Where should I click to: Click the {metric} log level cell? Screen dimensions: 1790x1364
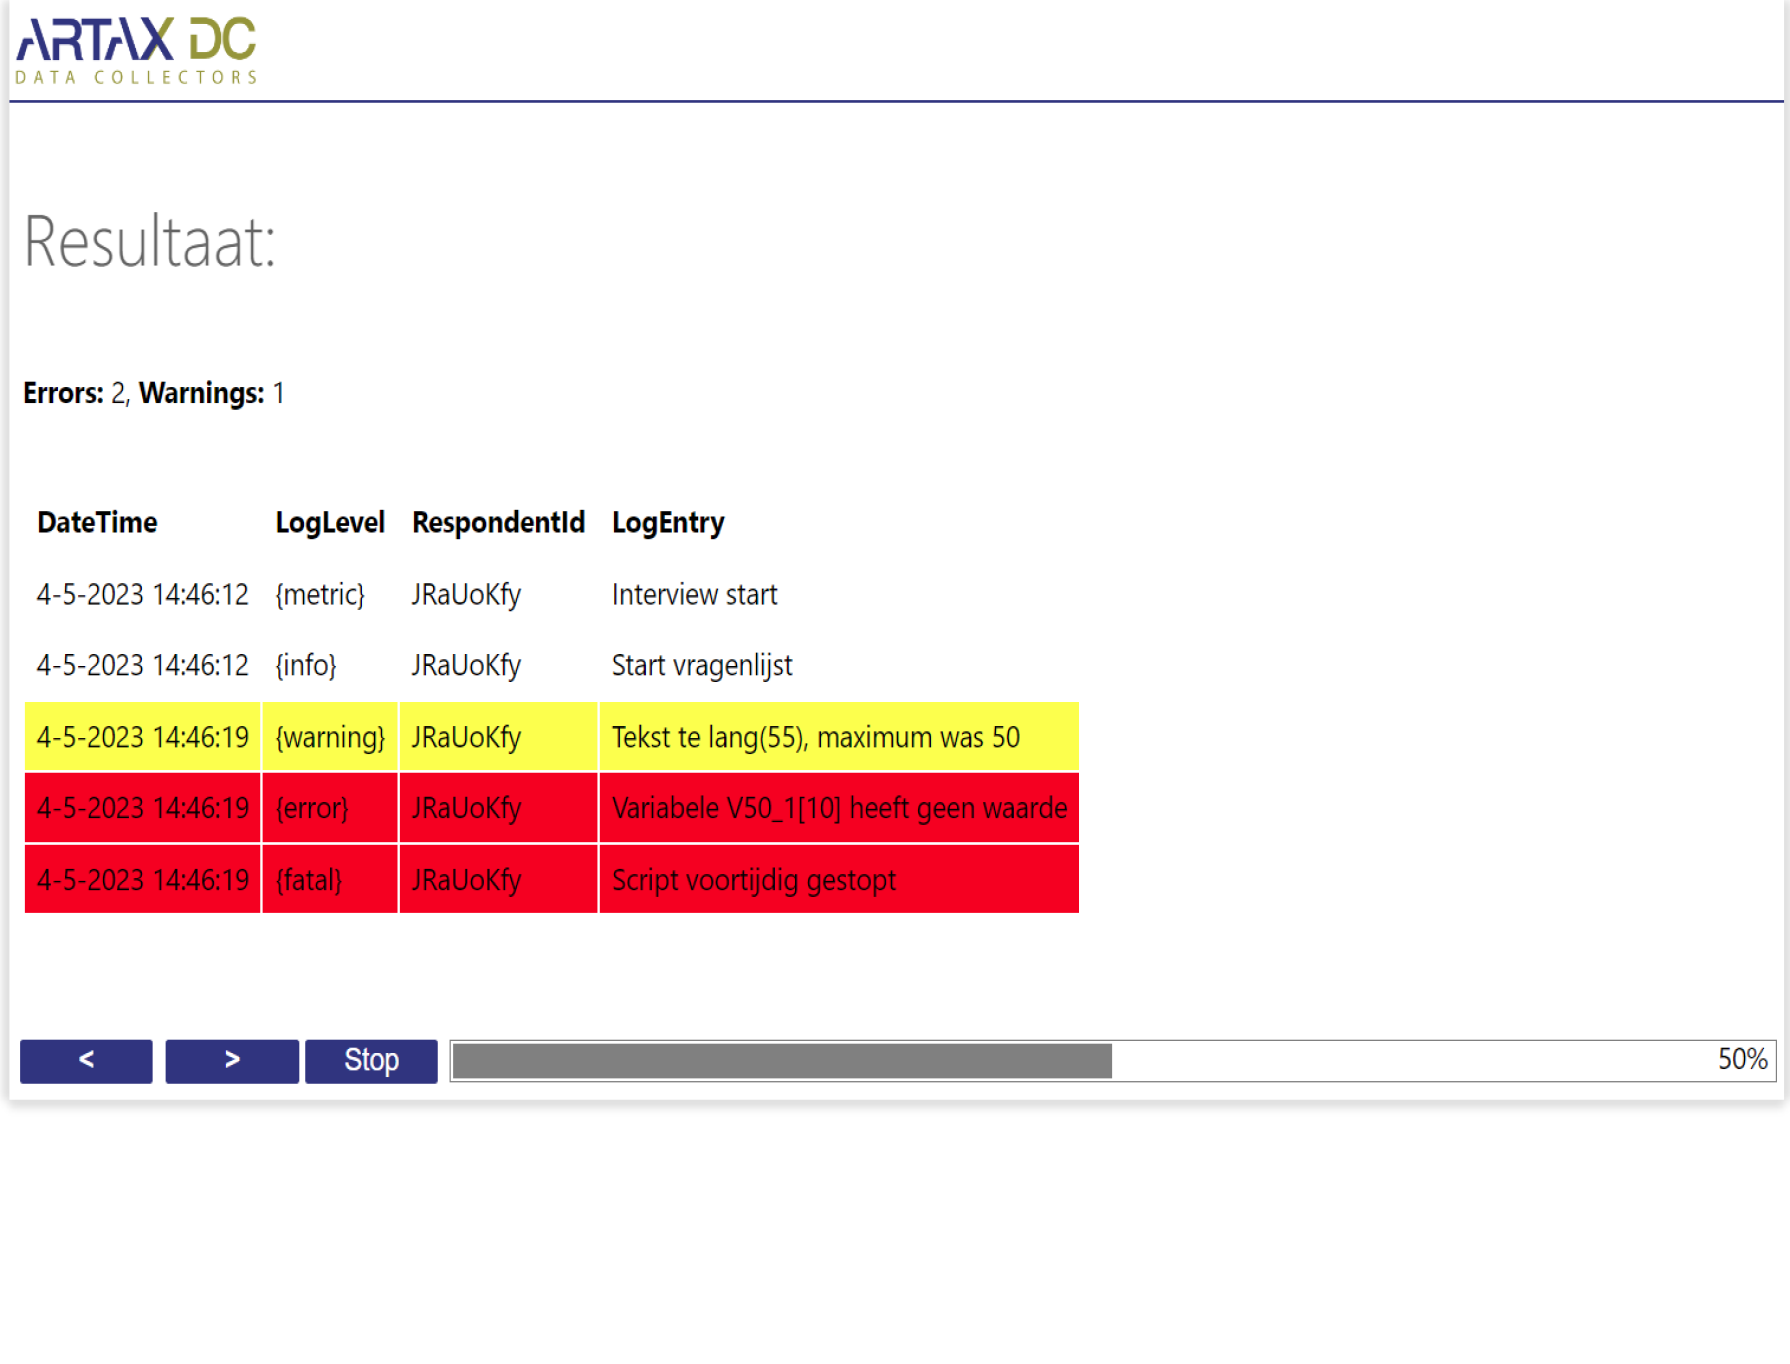[x=320, y=595]
